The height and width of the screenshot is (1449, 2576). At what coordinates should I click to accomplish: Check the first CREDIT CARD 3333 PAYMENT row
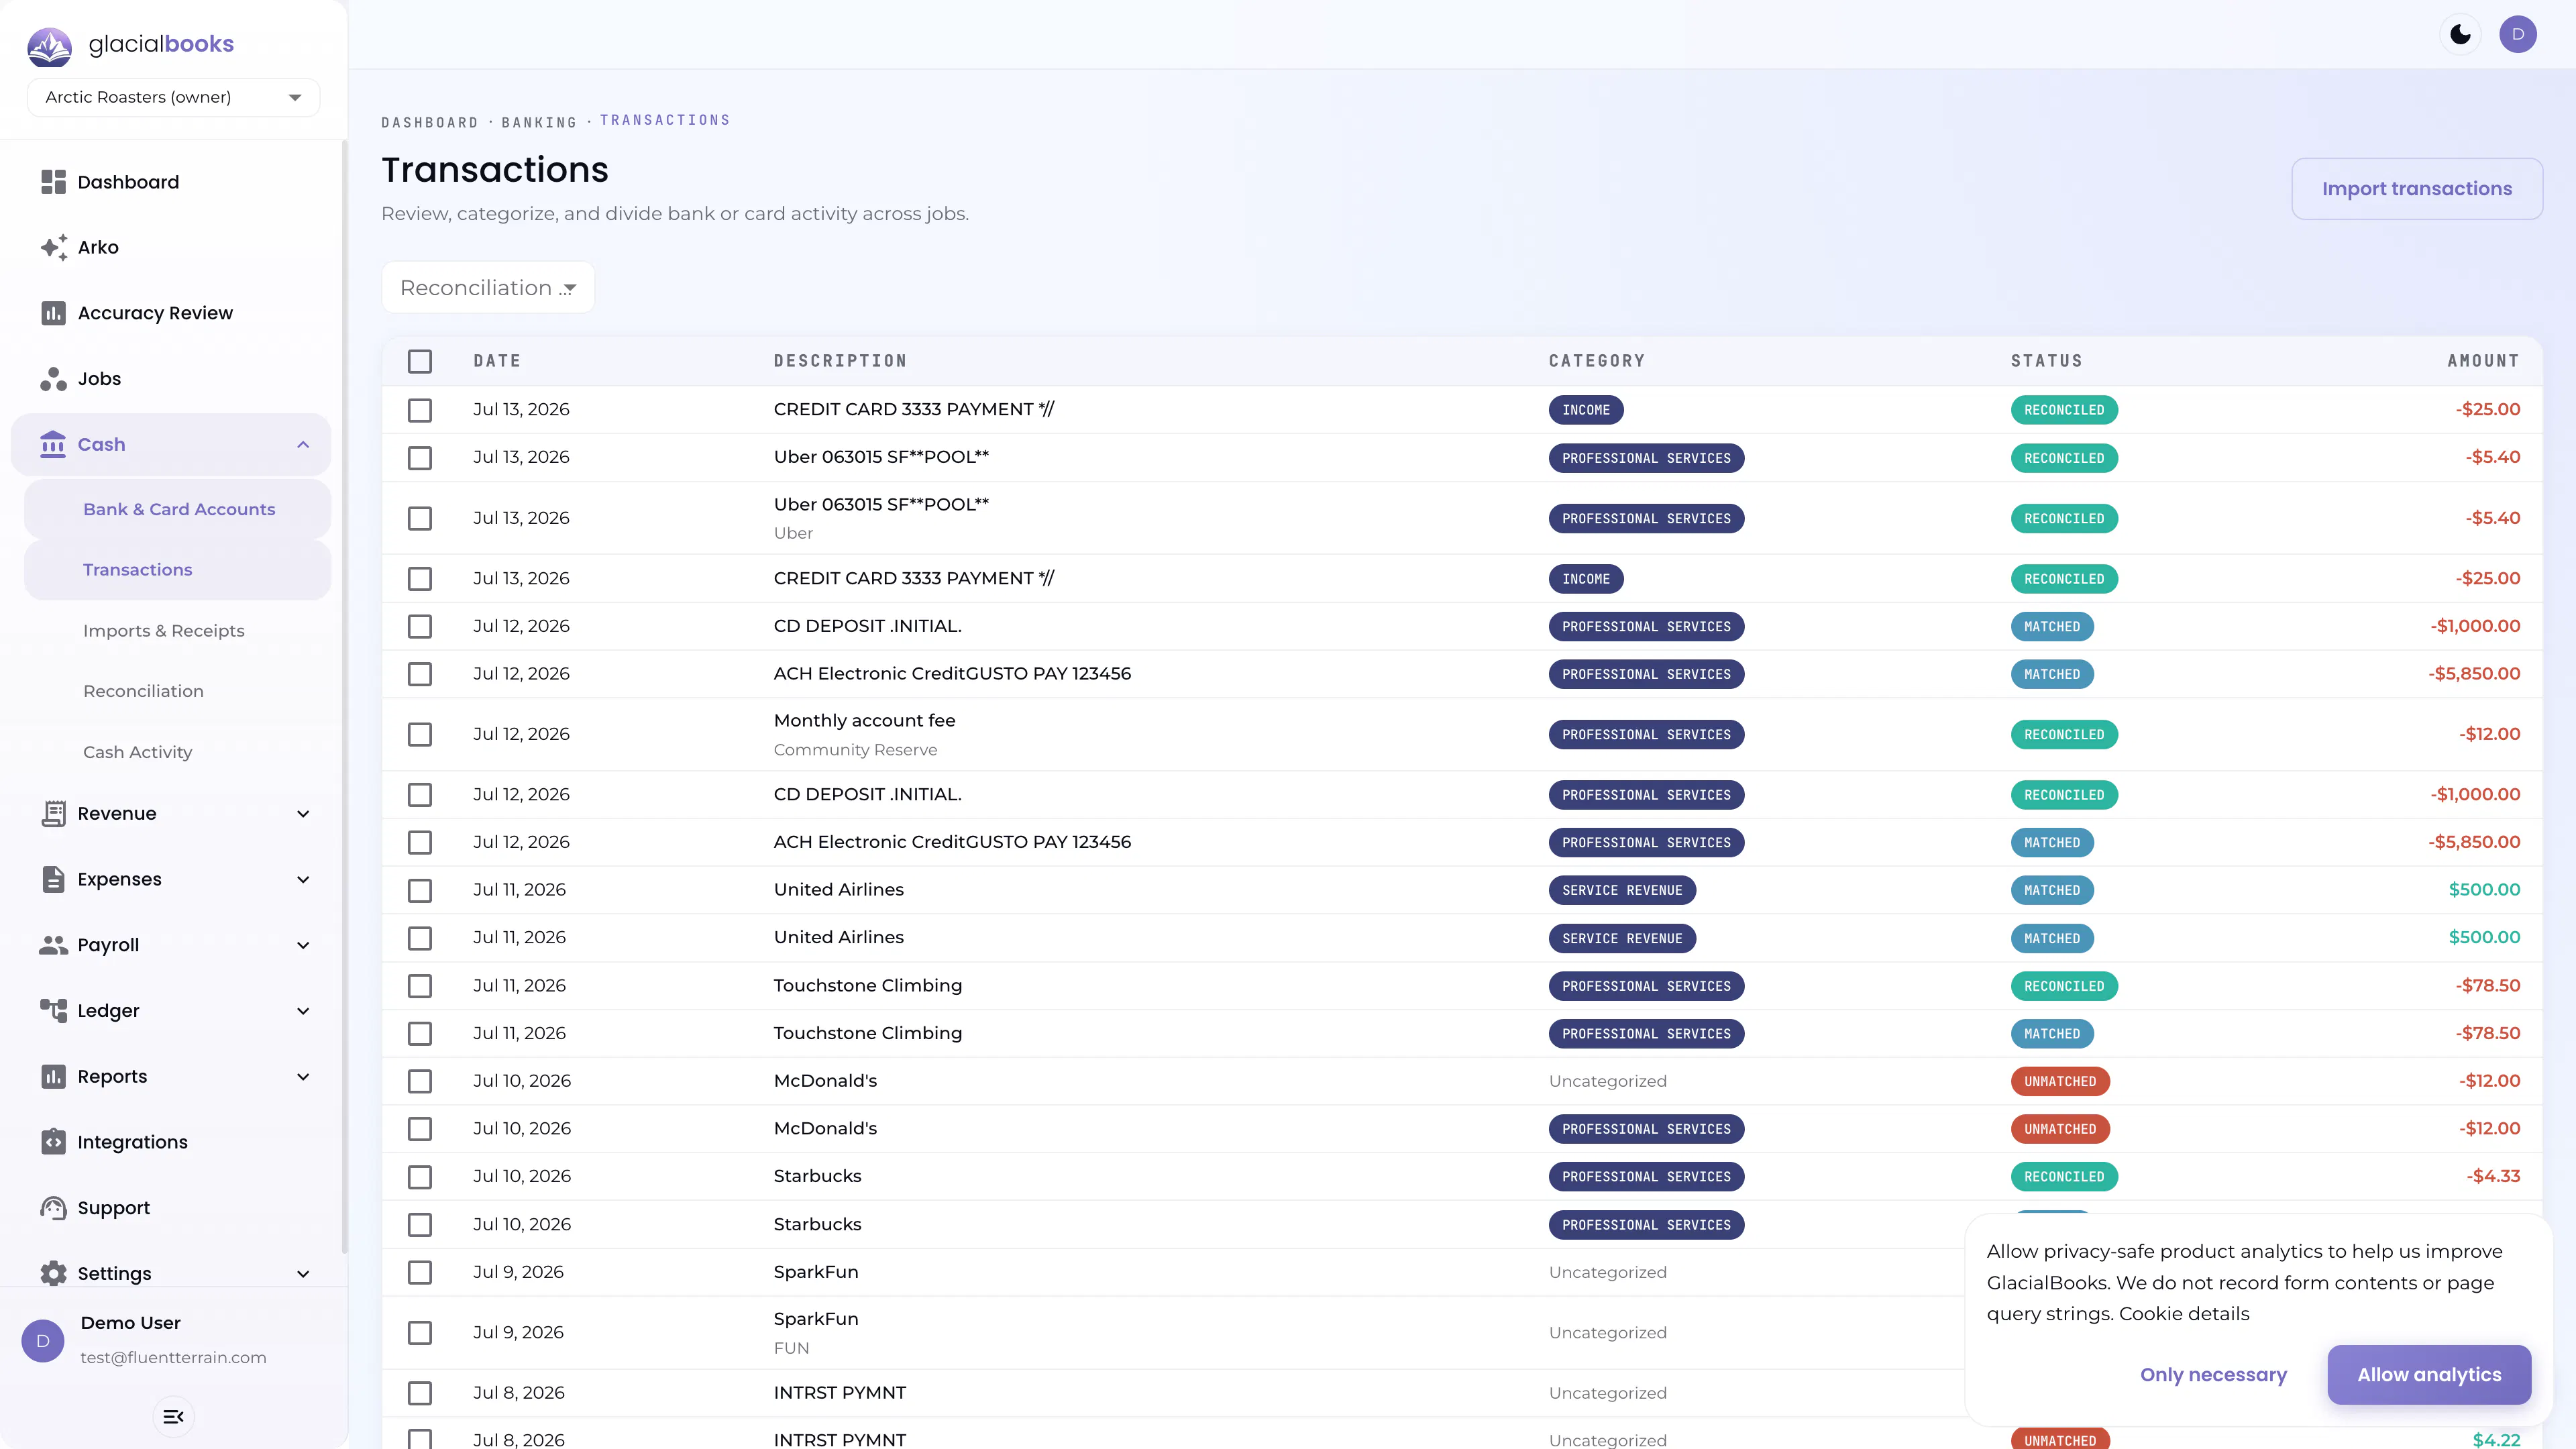pos(420,410)
